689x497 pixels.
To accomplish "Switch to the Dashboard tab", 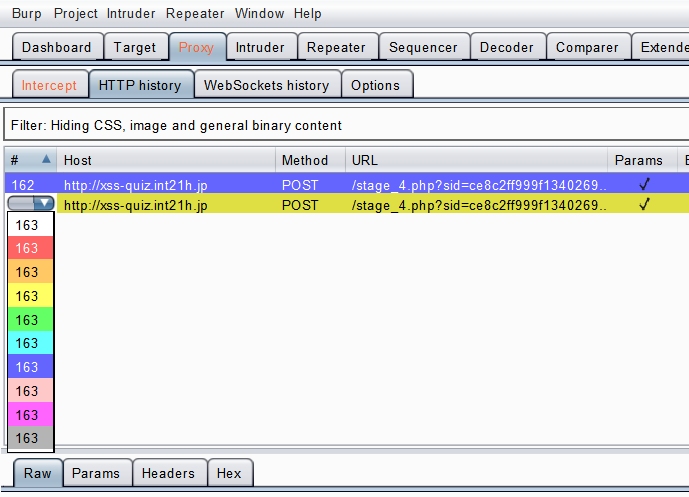I will coord(57,47).
